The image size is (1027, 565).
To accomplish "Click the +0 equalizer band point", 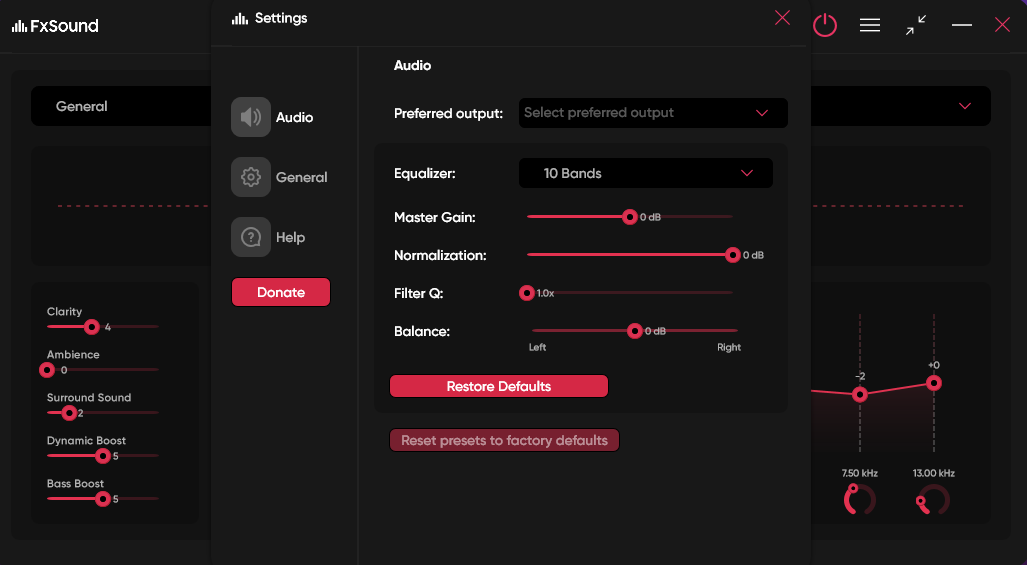I will [934, 383].
